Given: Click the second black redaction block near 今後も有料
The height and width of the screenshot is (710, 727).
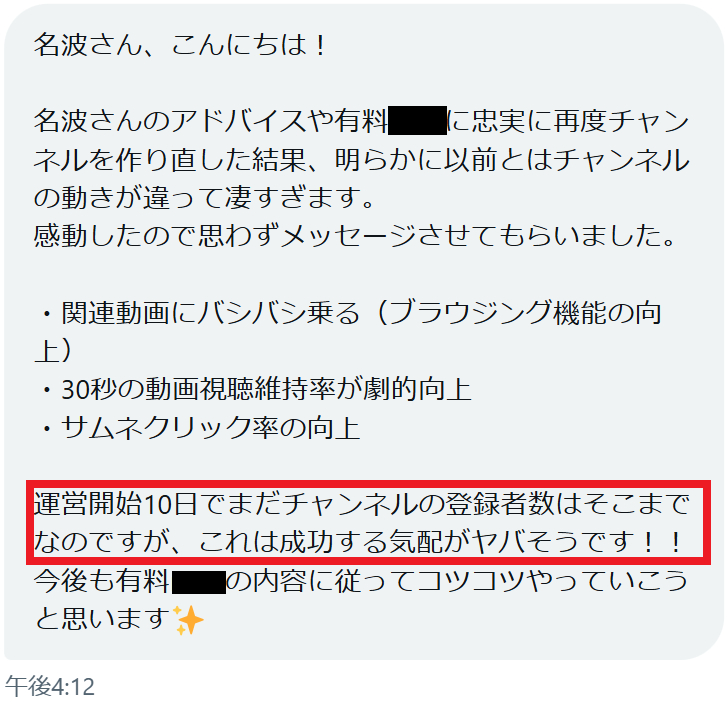Looking at the screenshot, I should pos(199,582).
